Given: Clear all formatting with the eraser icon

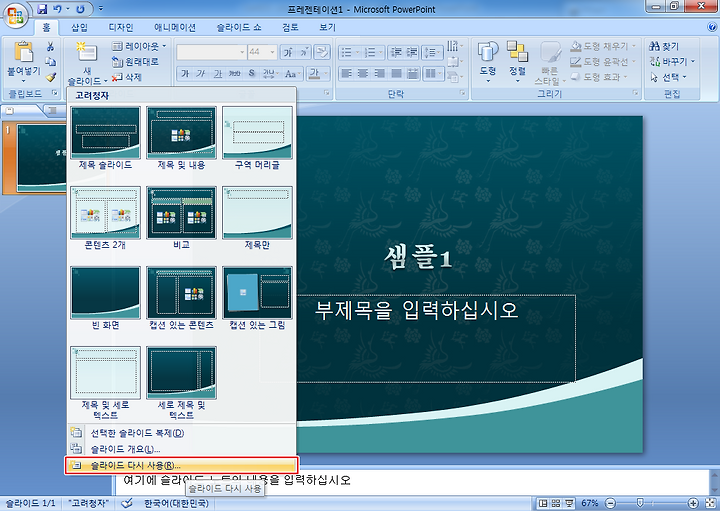Looking at the screenshot, I should tap(322, 52).
